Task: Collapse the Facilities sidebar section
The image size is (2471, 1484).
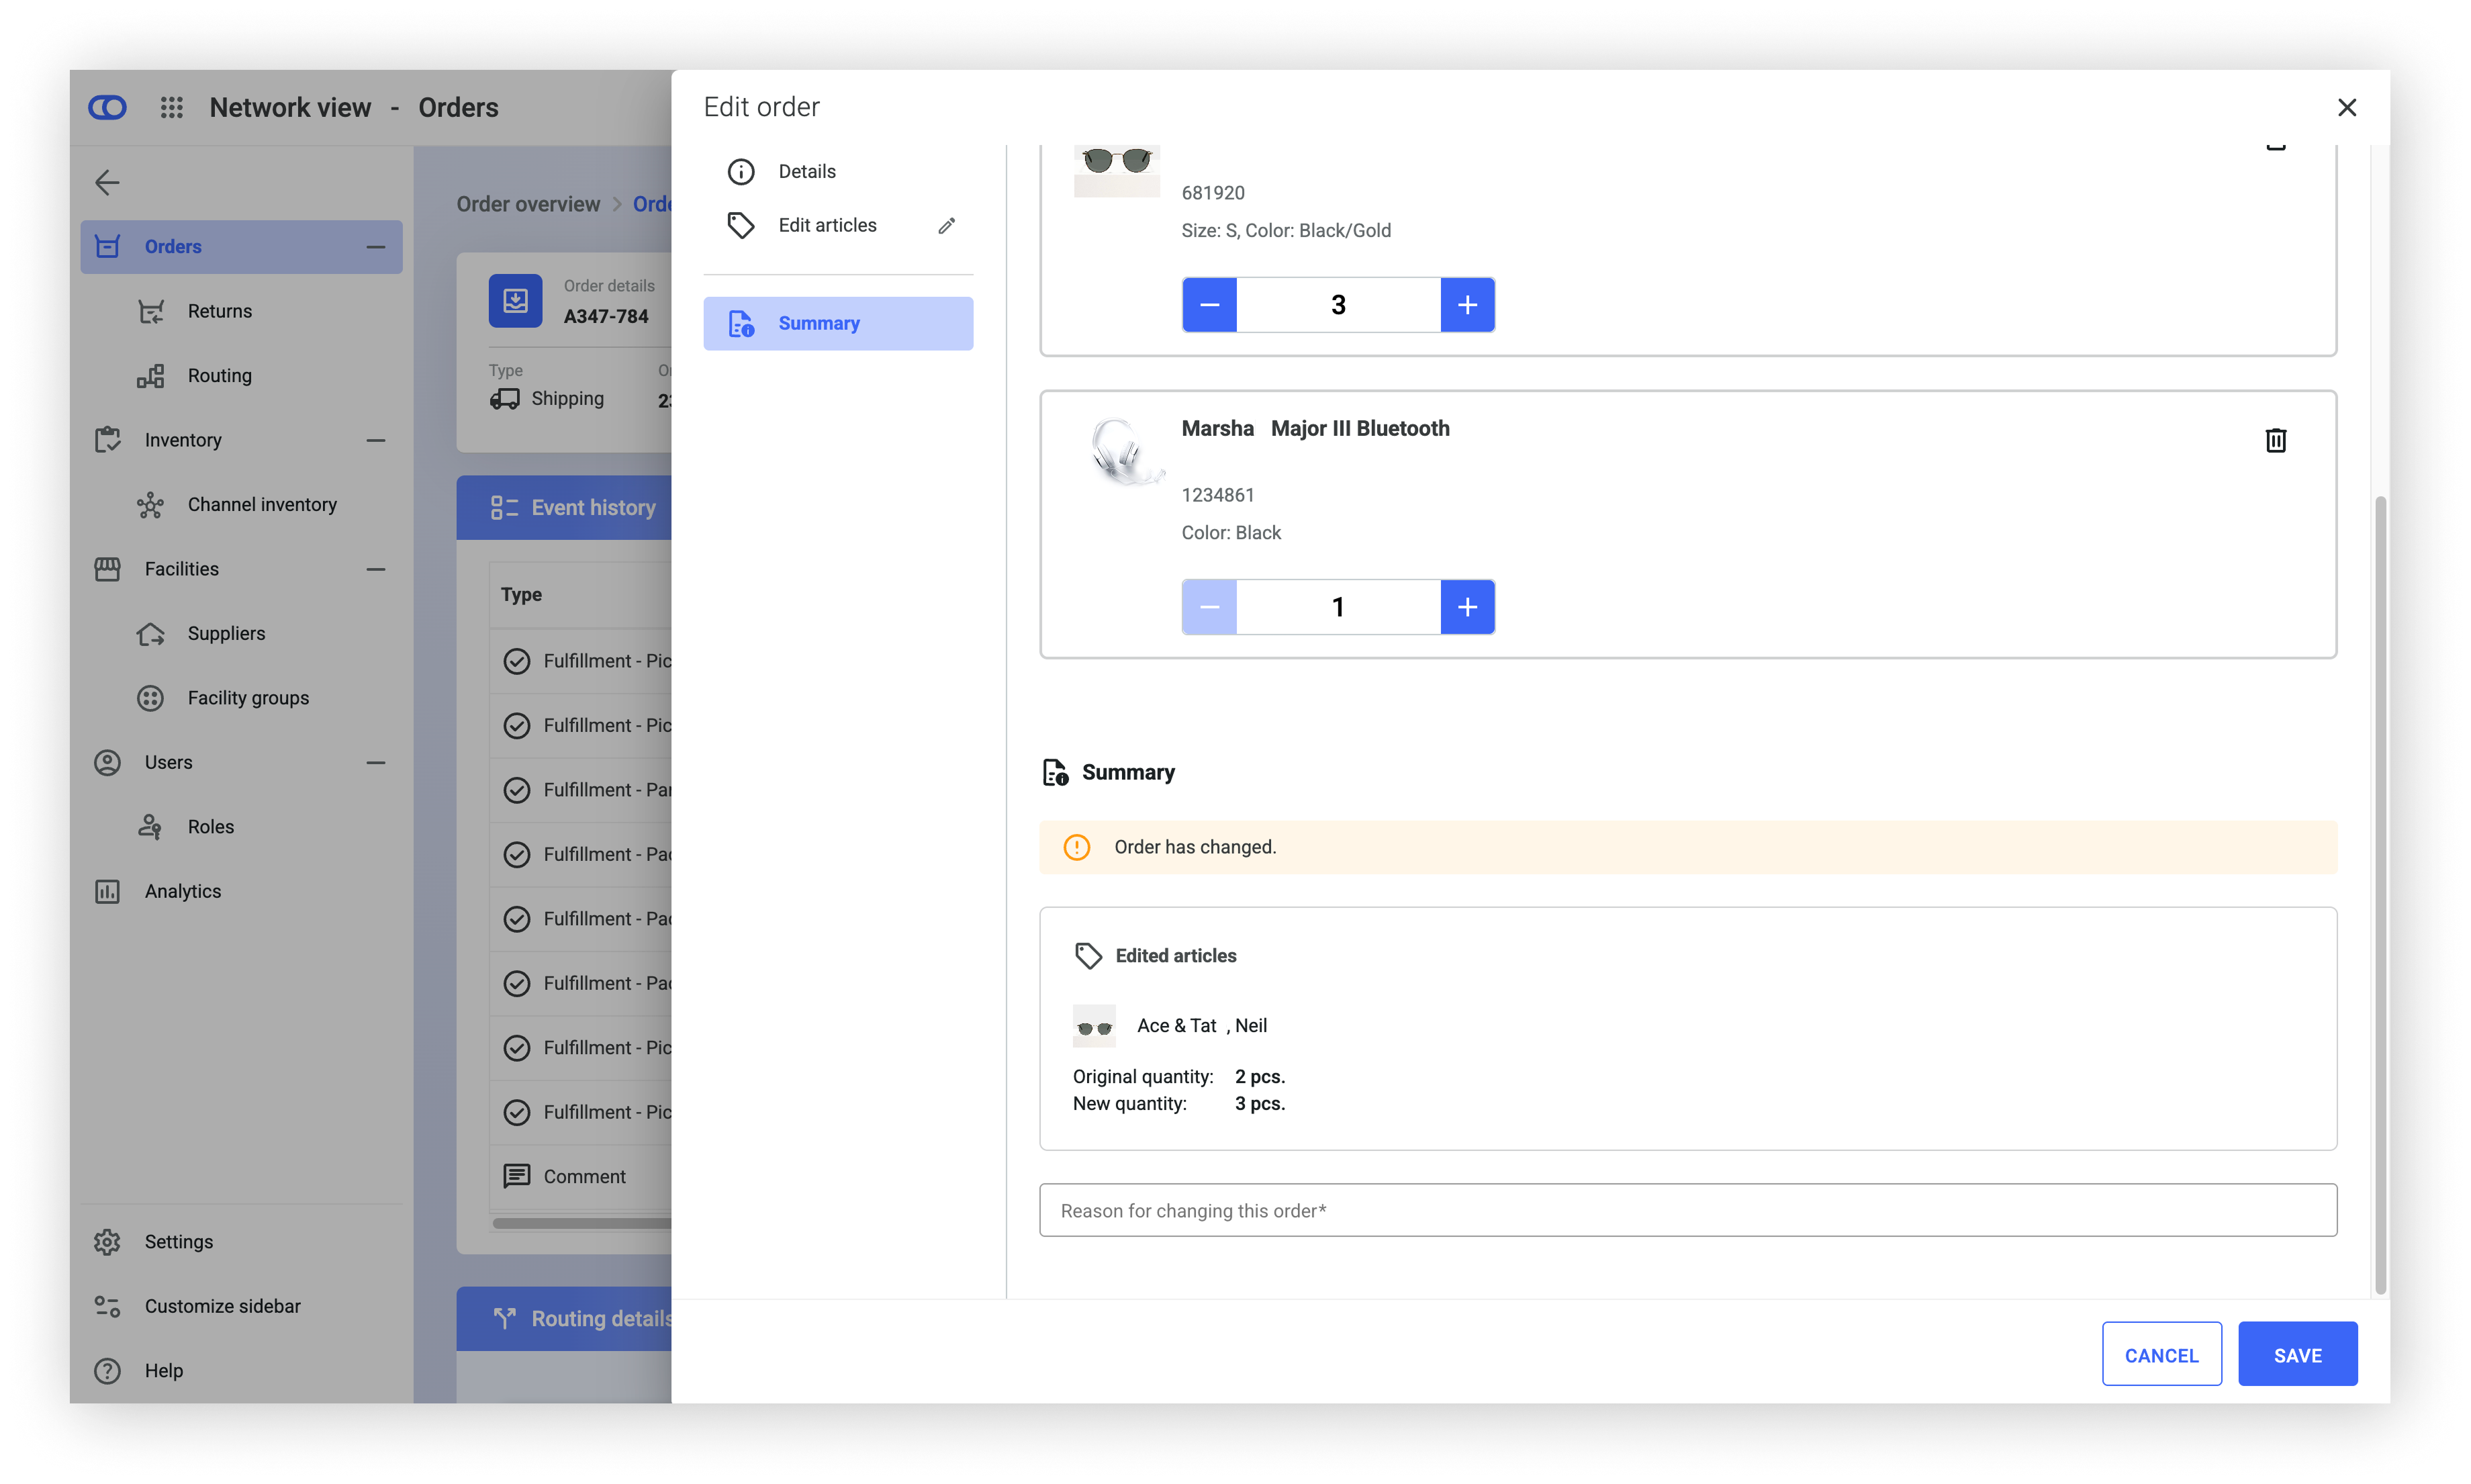Action: pos(376,569)
